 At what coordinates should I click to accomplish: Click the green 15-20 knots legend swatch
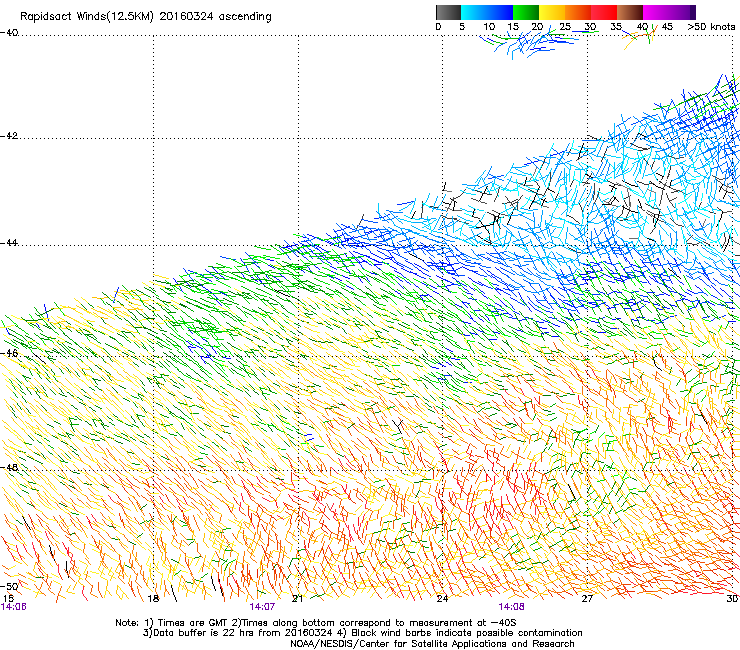526,12
